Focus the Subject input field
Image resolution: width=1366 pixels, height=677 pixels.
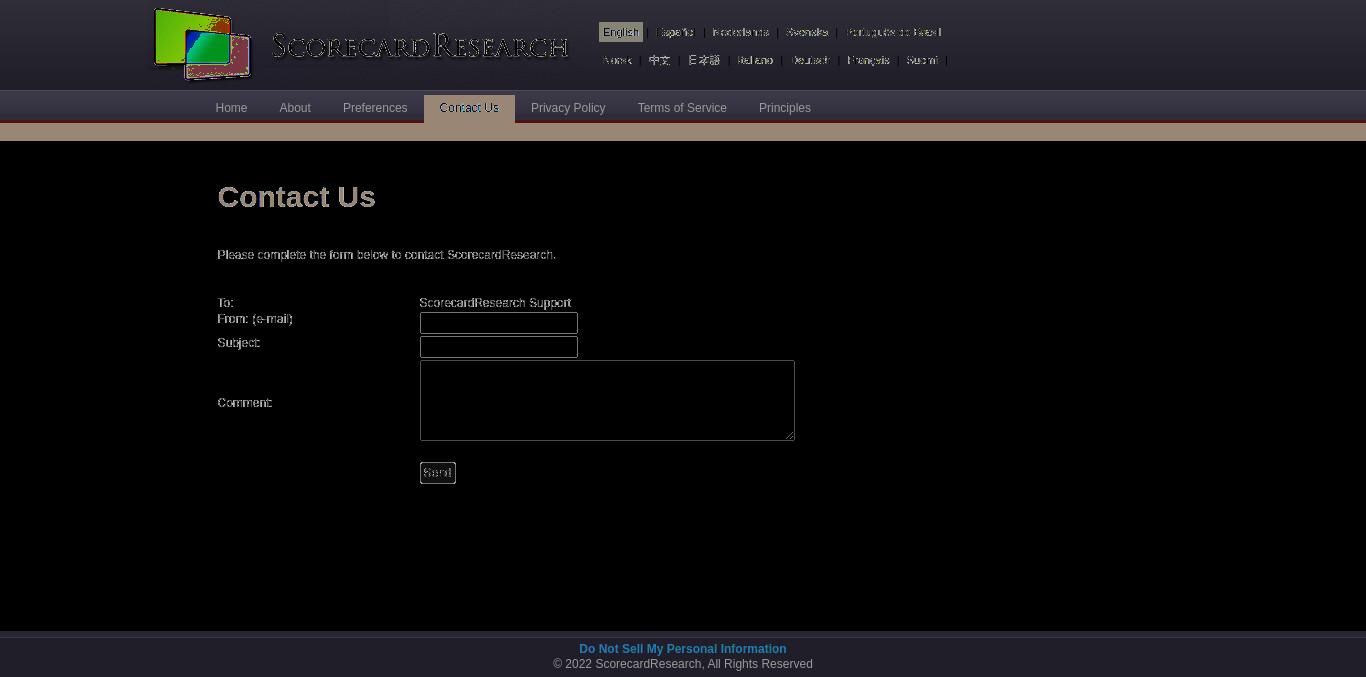499,347
